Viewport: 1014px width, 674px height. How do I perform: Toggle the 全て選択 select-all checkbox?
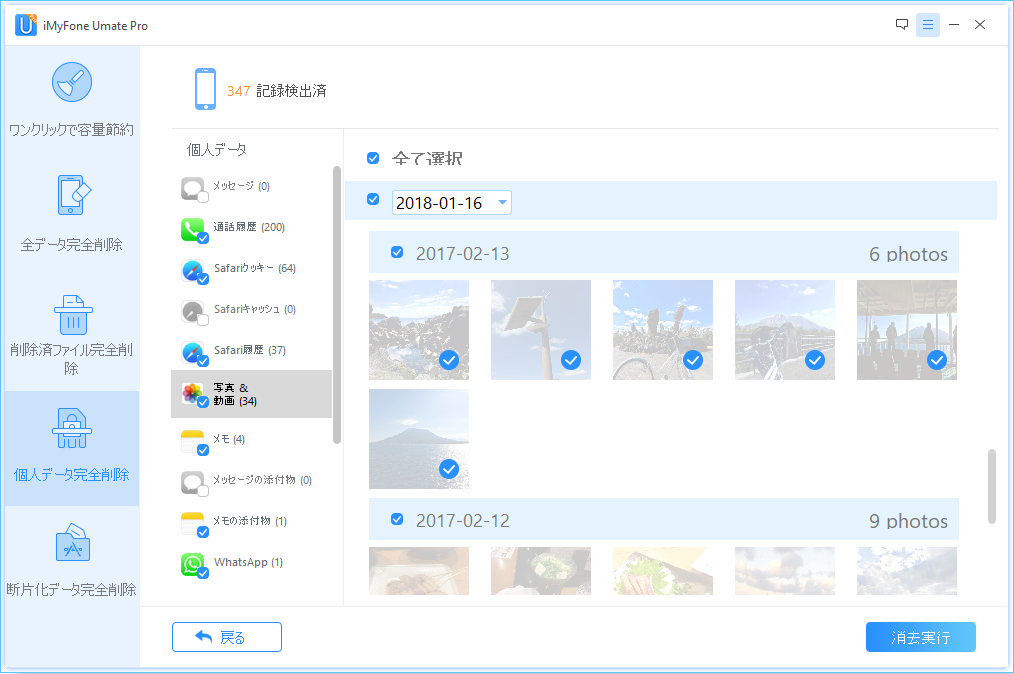[x=373, y=158]
